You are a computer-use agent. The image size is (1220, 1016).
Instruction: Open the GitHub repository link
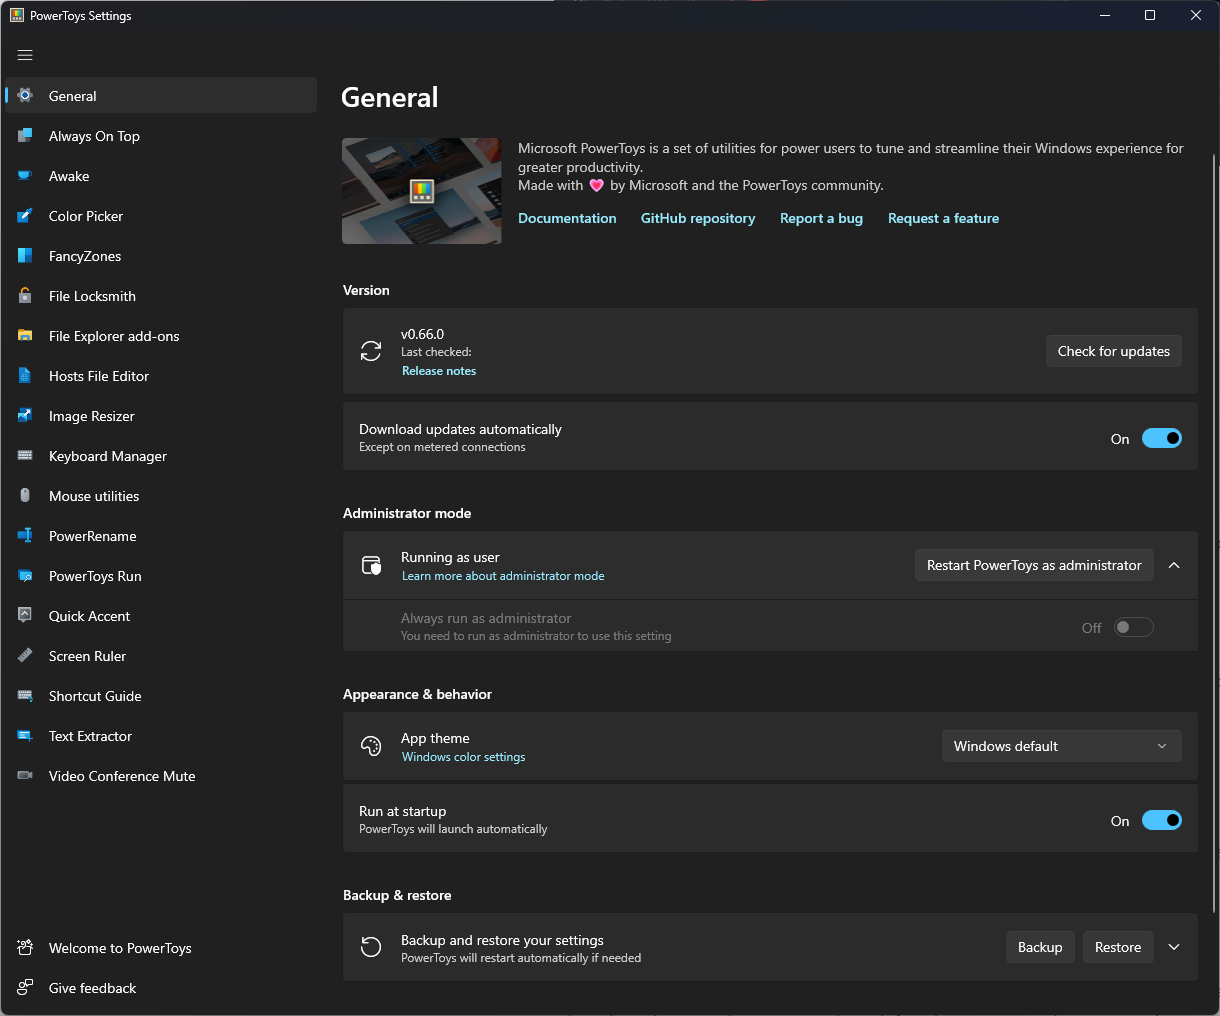(698, 218)
